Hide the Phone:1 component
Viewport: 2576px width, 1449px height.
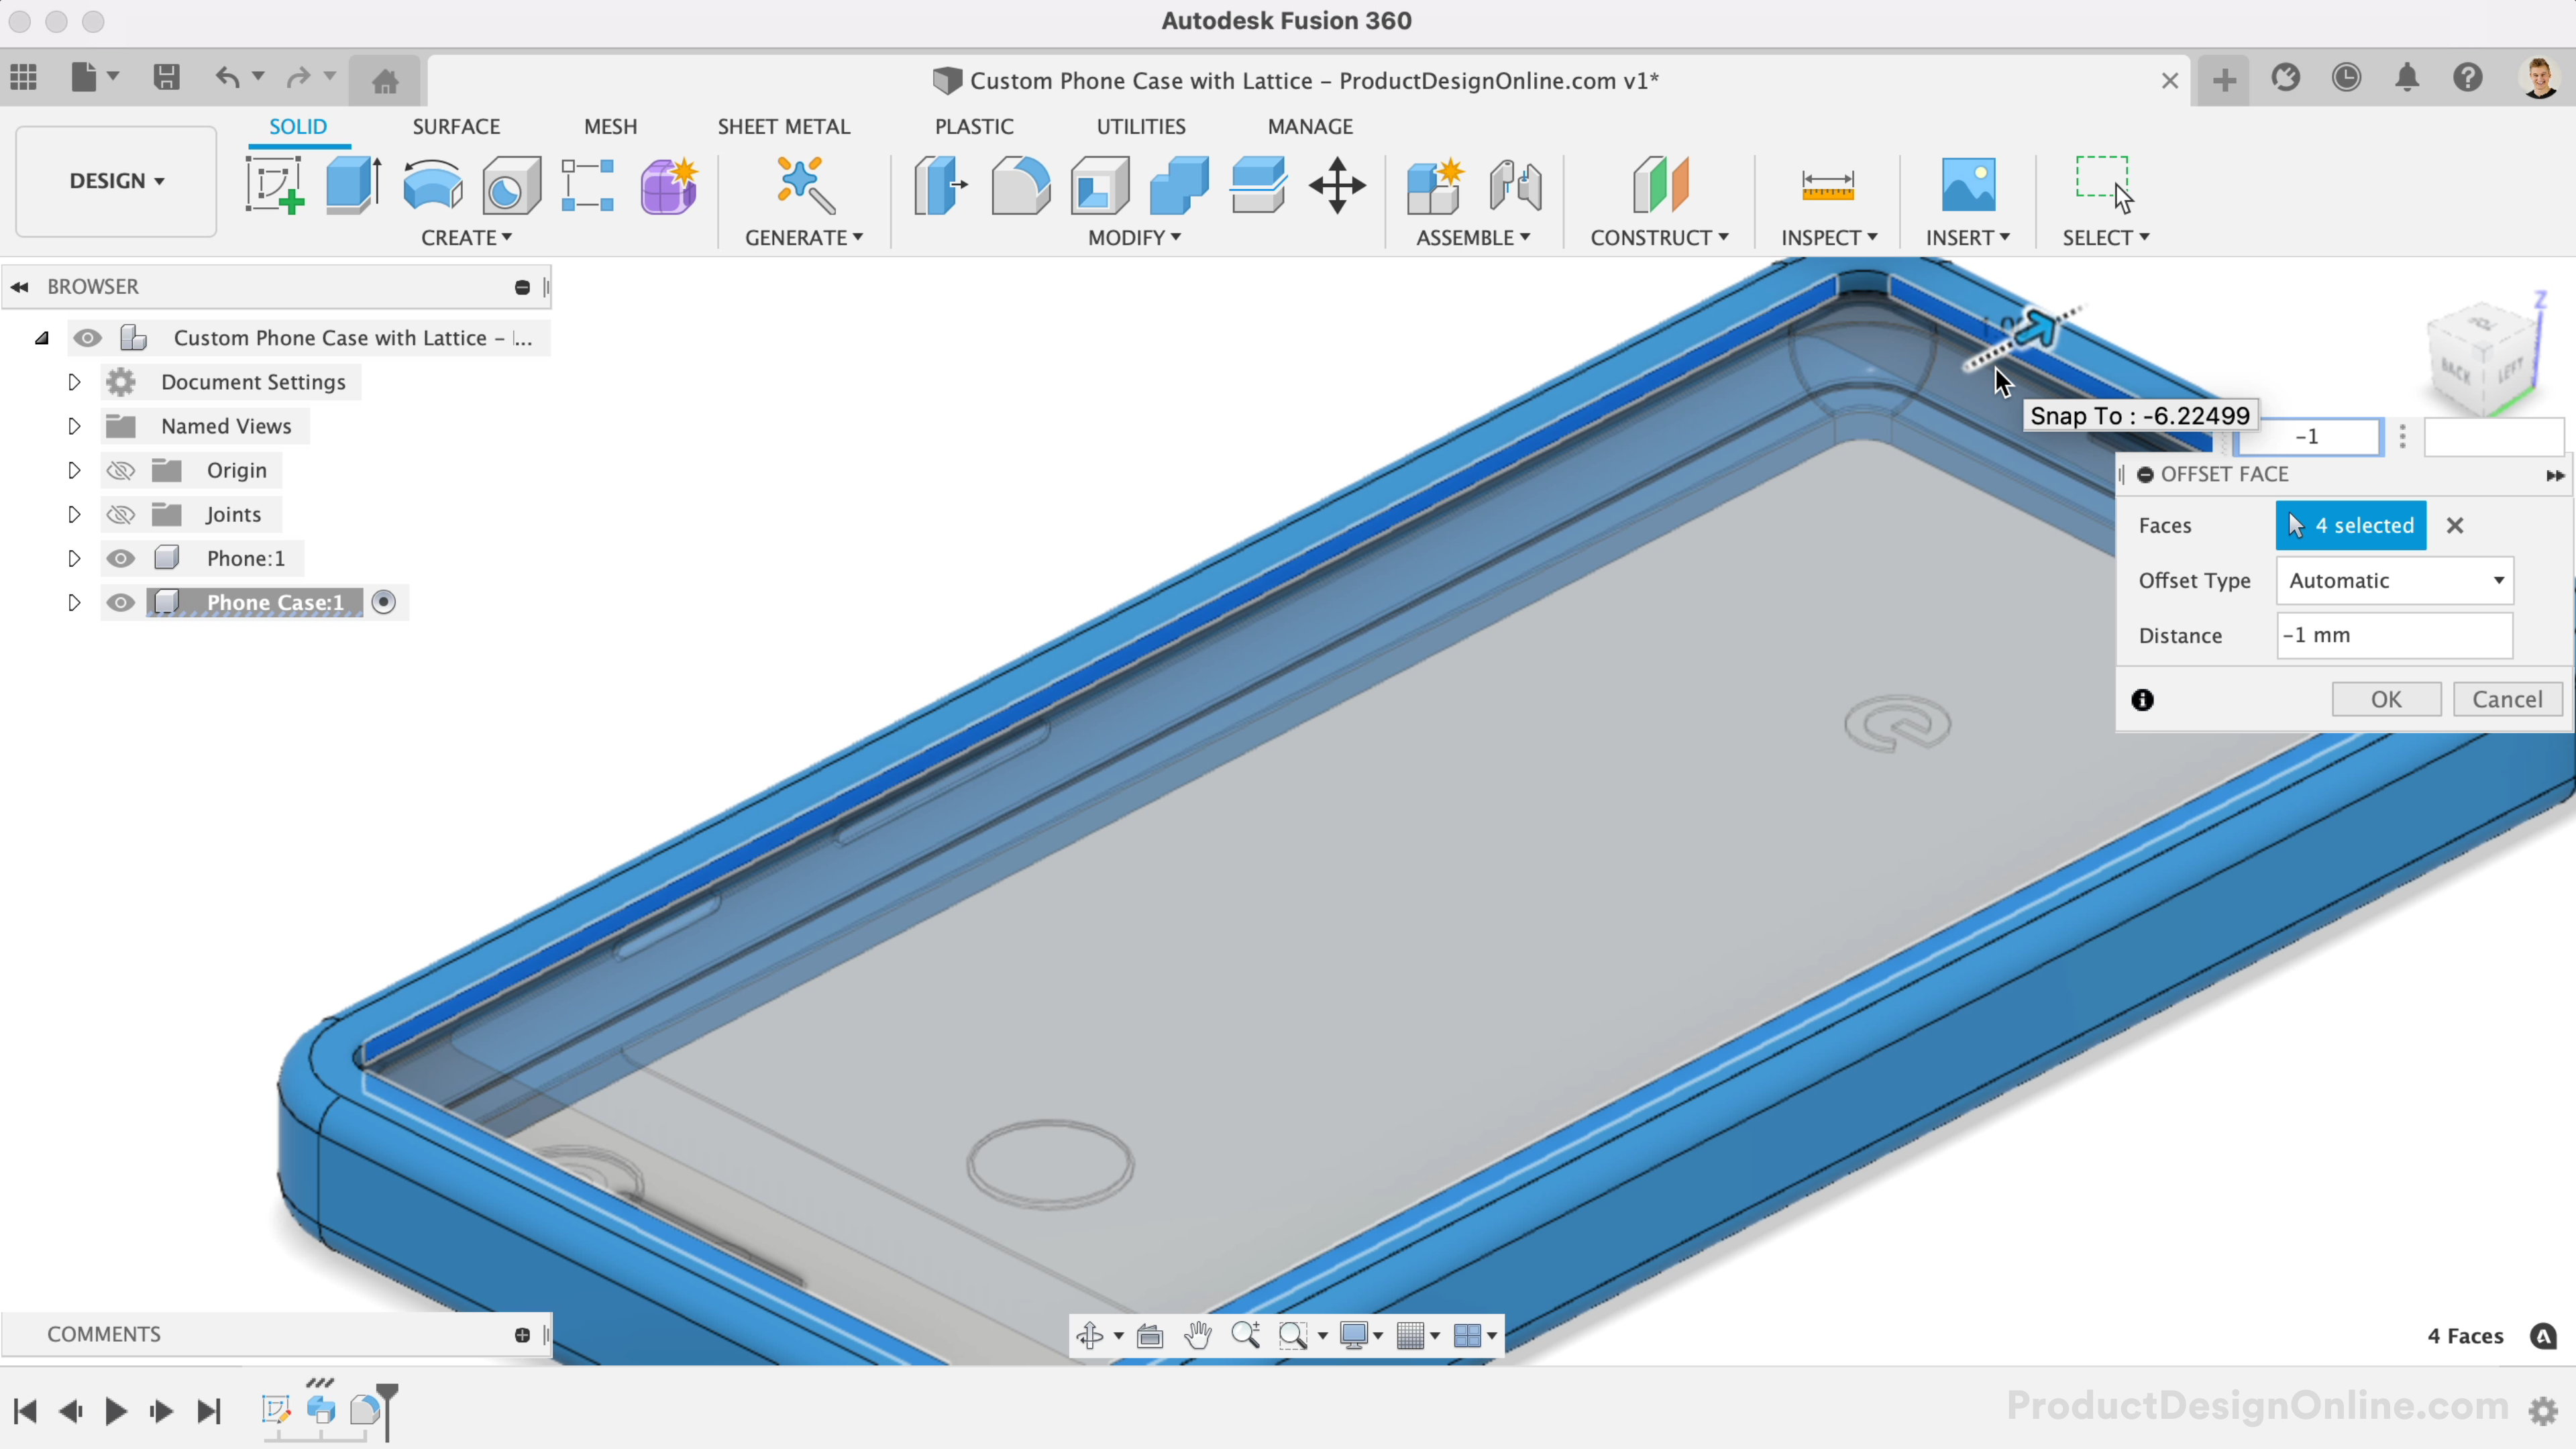tap(121, 558)
